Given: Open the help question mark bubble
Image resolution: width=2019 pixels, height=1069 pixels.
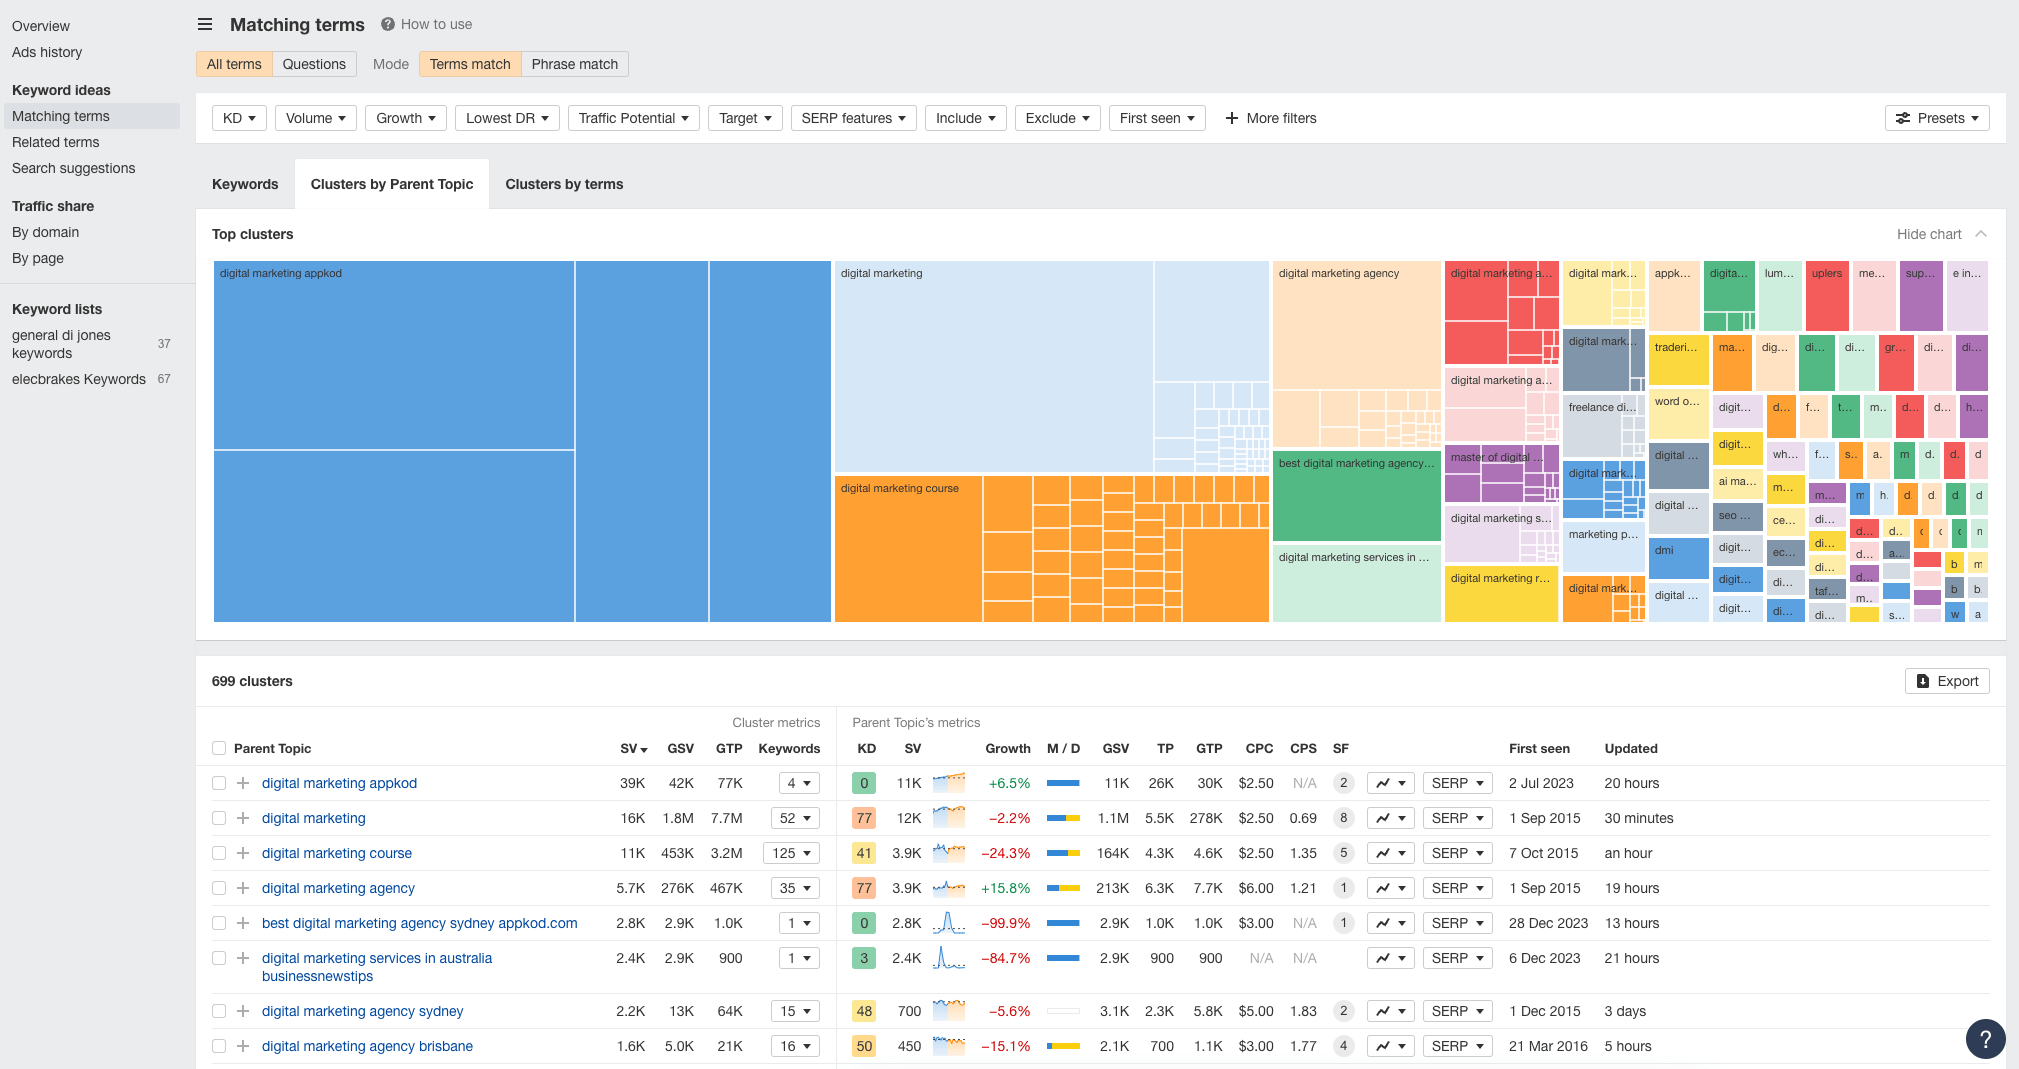Looking at the screenshot, I should [1985, 1038].
